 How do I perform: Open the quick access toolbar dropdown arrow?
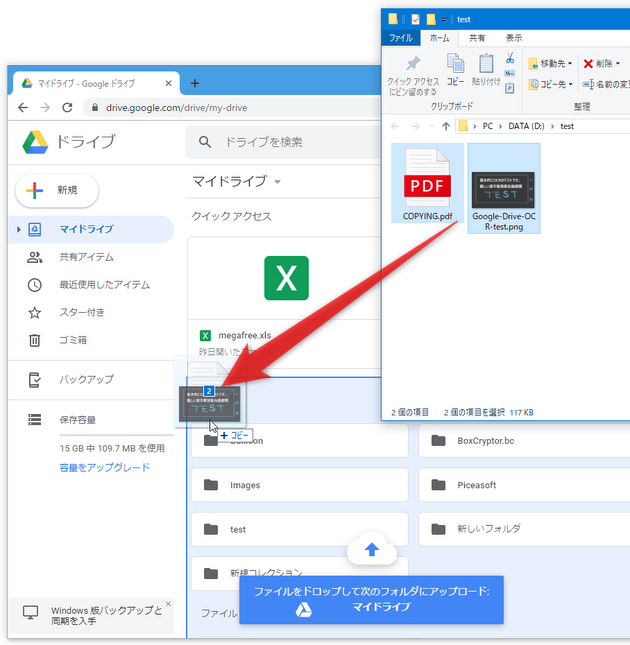pos(443,20)
